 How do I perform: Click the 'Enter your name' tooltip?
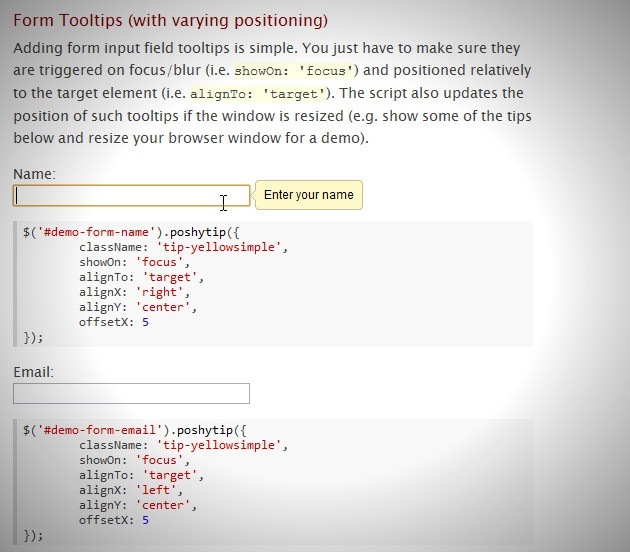click(x=309, y=195)
